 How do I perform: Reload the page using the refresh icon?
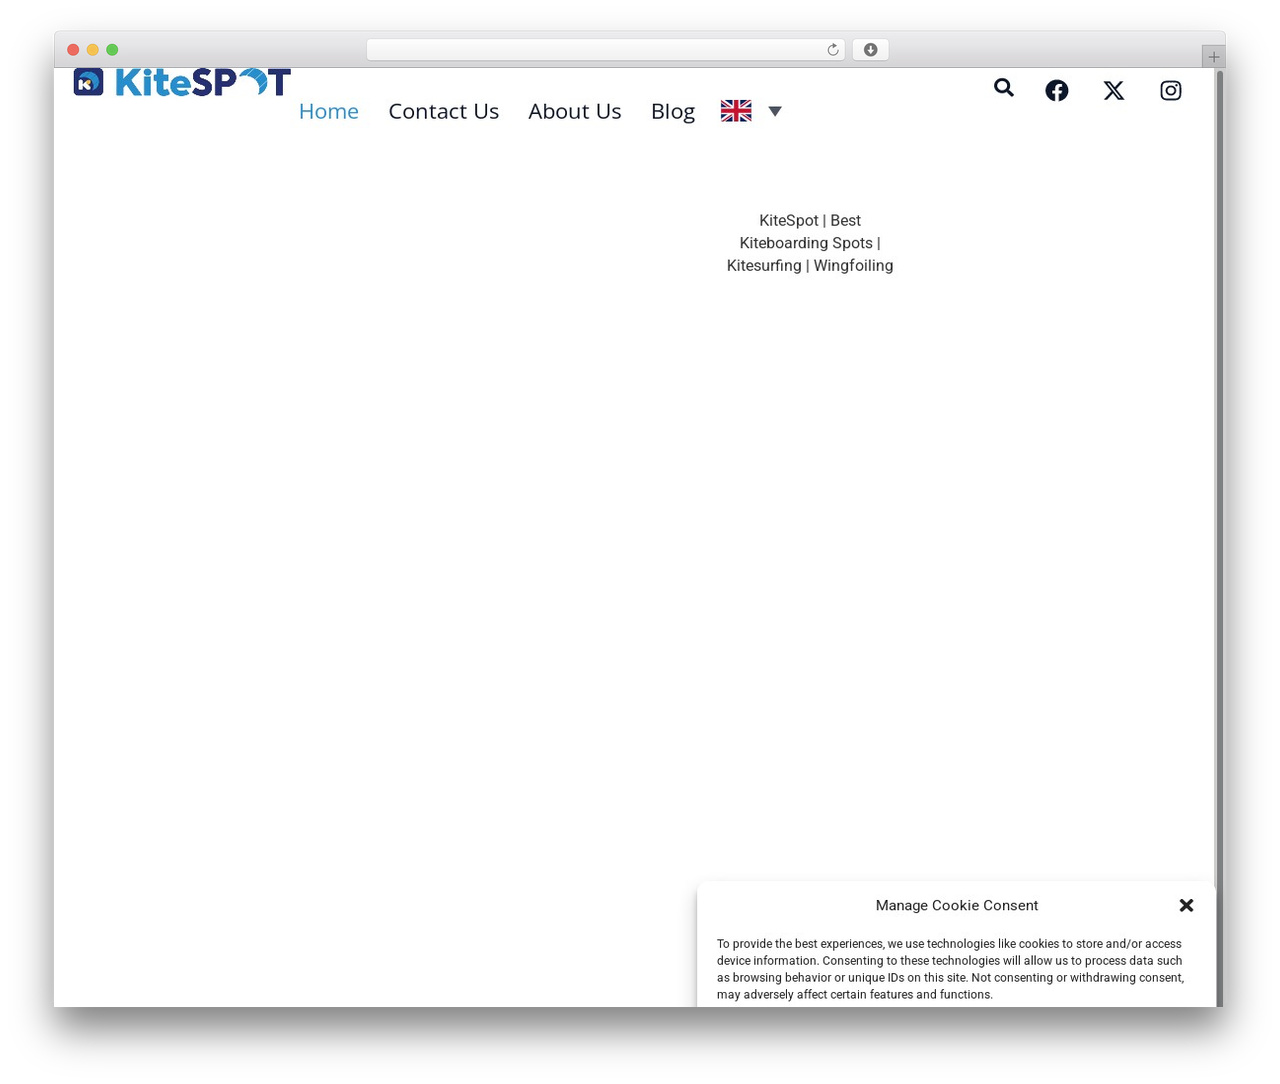(x=832, y=50)
